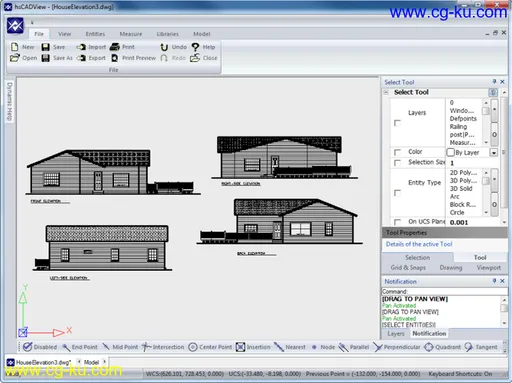Switch to the Viewport tab
Viewport: 512px width, 383px height.
pyautogui.click(x=489, y=267)
